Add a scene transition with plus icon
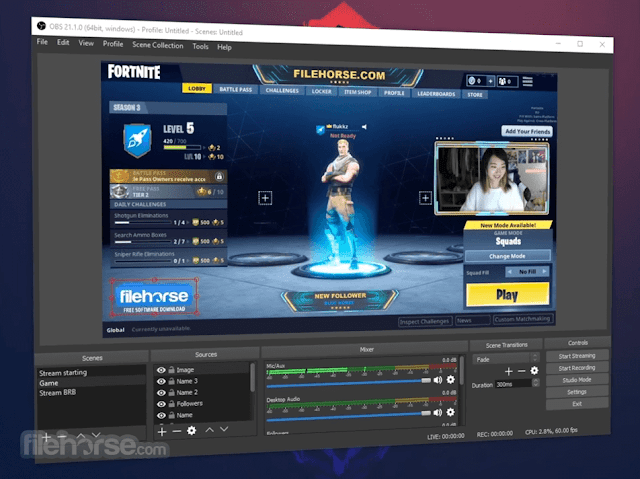Image resolution: width=640 pixels, height=479 pixels. click(x=509, y=371)
